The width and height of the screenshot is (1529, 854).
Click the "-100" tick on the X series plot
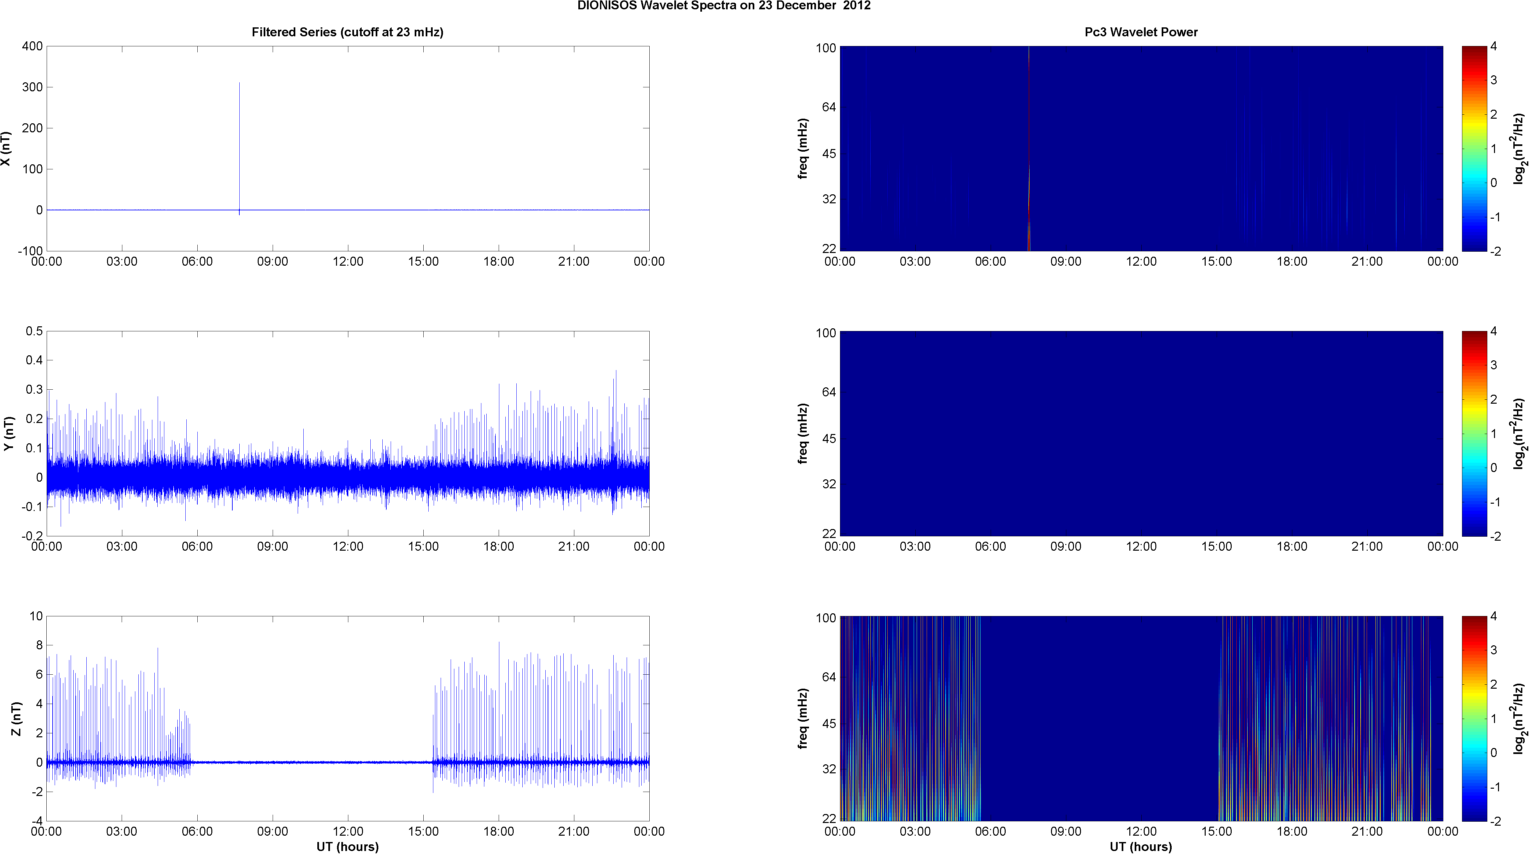click(x=30, y=251)
